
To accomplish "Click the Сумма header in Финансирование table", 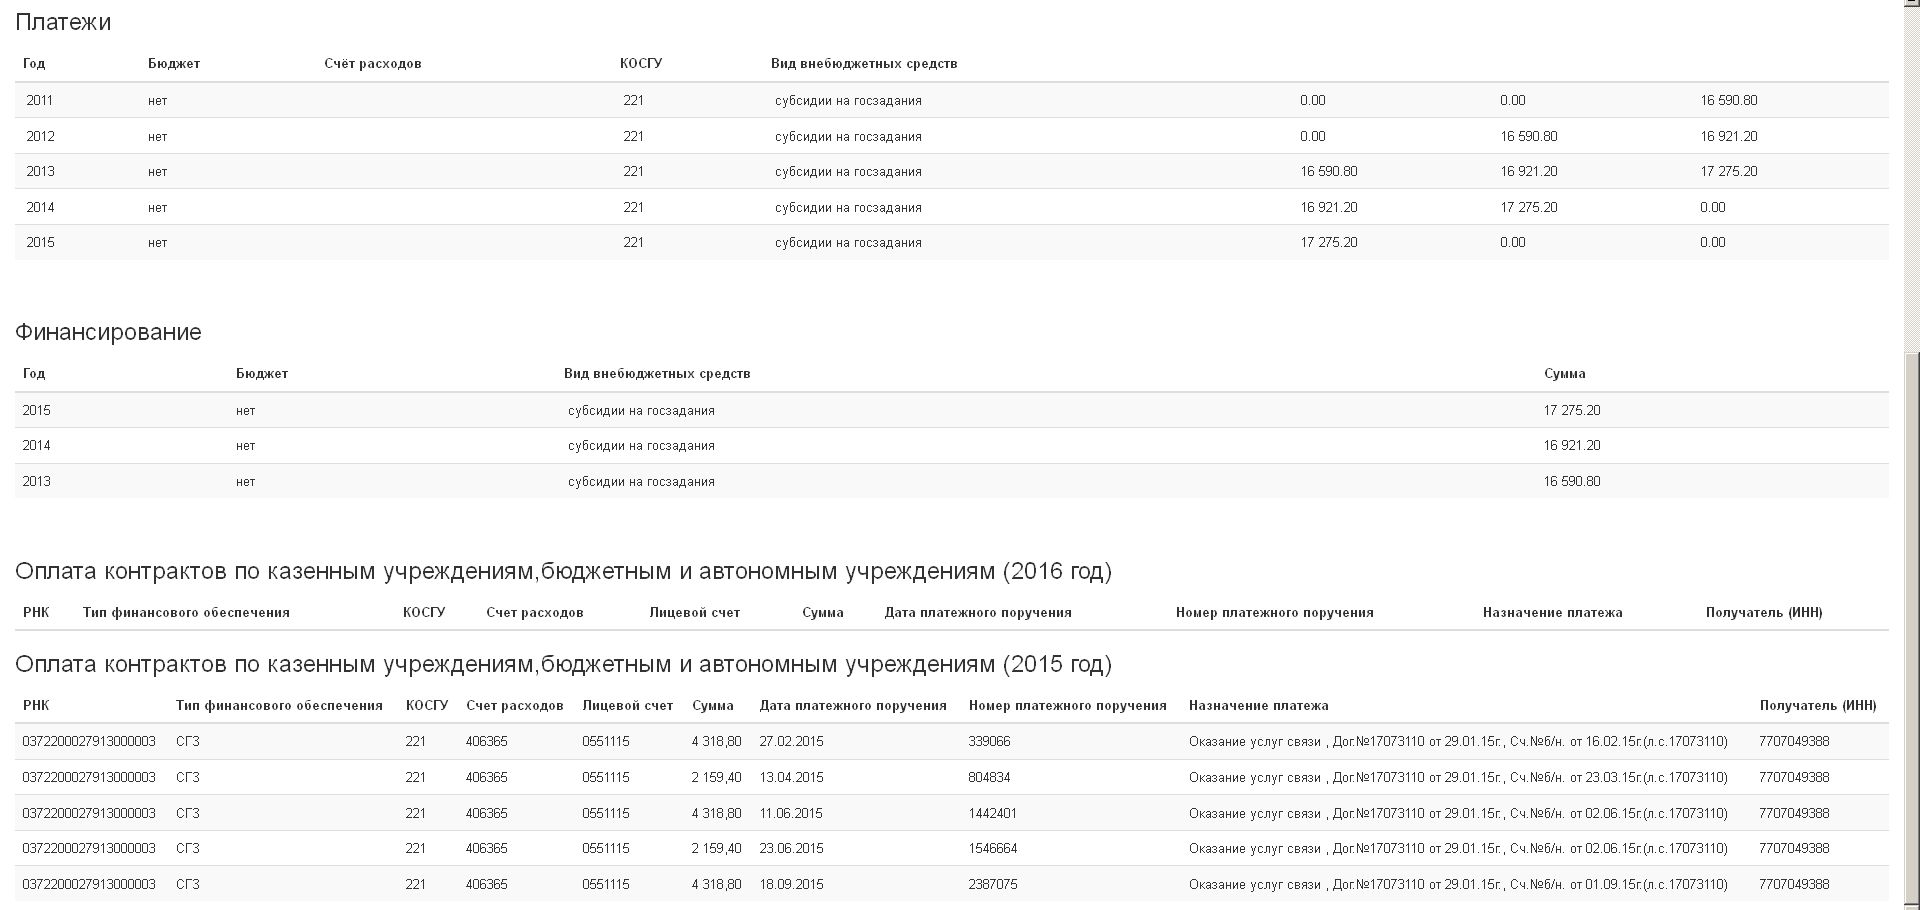I will pos(1565,373).
